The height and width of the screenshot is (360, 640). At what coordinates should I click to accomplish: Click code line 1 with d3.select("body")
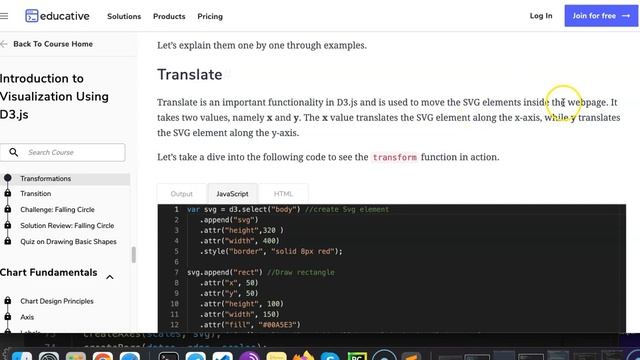[288, 209]
